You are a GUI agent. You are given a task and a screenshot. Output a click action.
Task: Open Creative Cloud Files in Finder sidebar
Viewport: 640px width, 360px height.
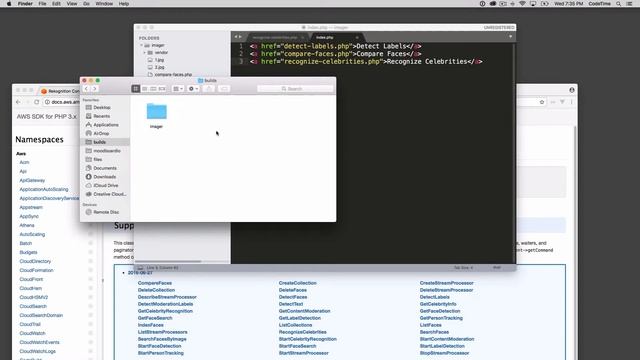[105, 194]
